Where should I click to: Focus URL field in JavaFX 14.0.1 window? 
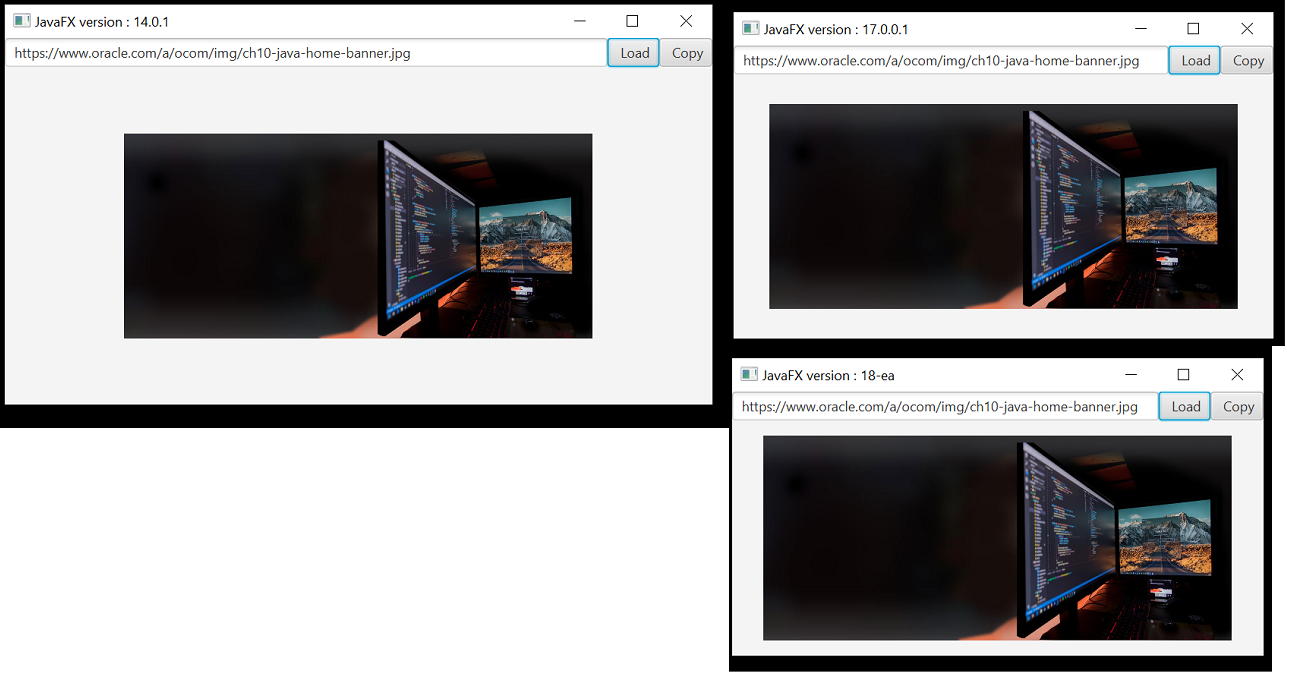click(x=306, y=53)
